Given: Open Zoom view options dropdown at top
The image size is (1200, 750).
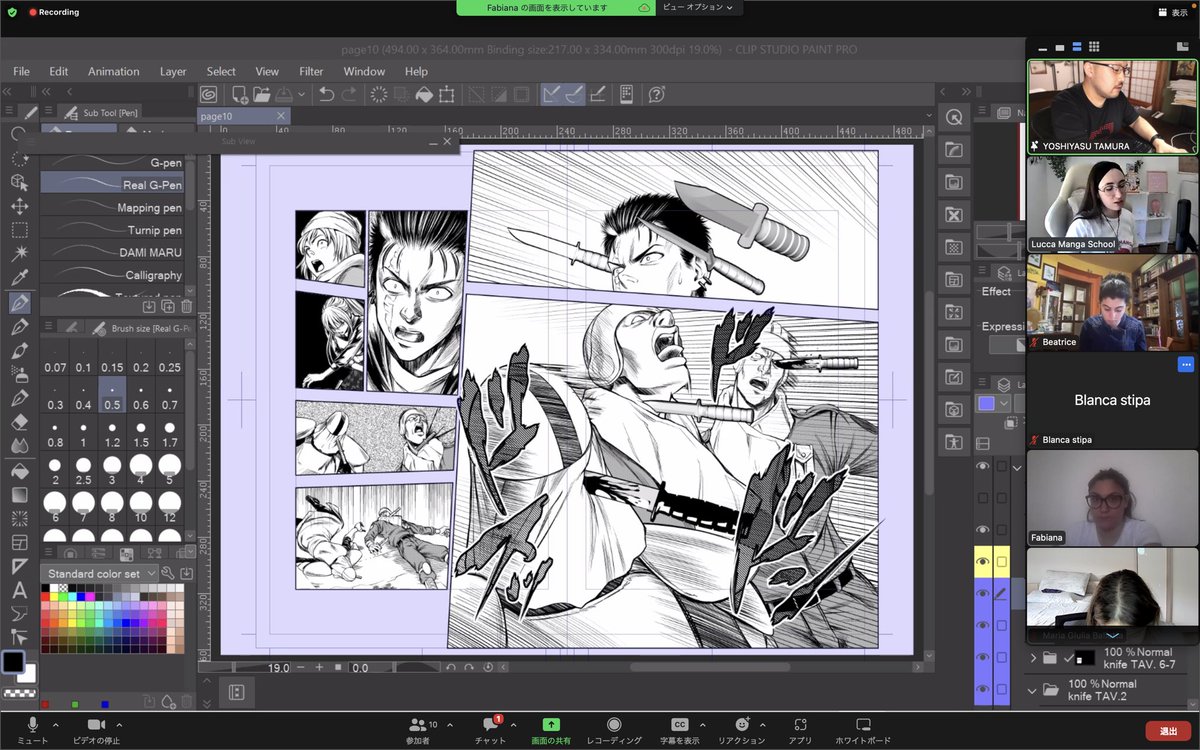Looking at the screenshot, I should point(699,7).
